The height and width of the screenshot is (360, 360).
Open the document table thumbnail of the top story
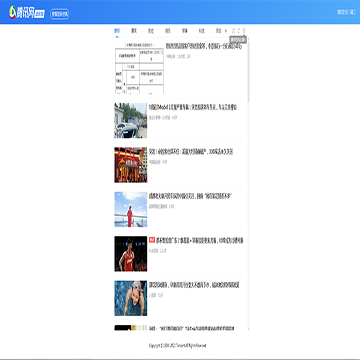click(x=139, y=68)
